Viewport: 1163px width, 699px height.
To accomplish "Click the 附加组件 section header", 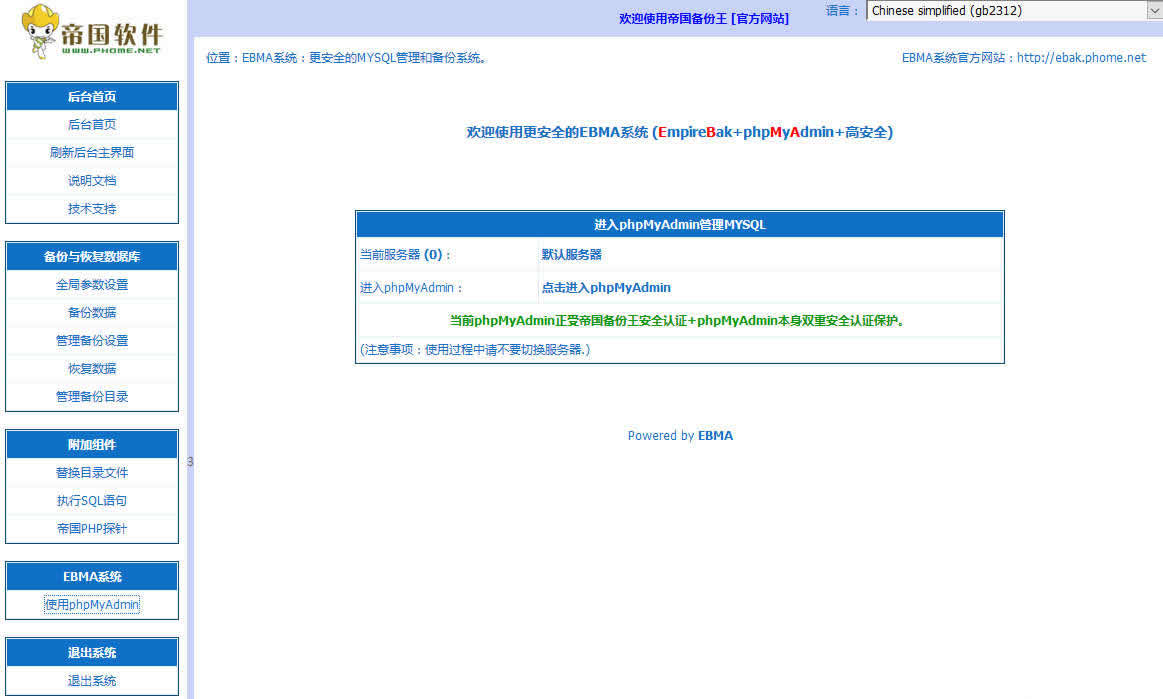I will (x=92, y=444).
